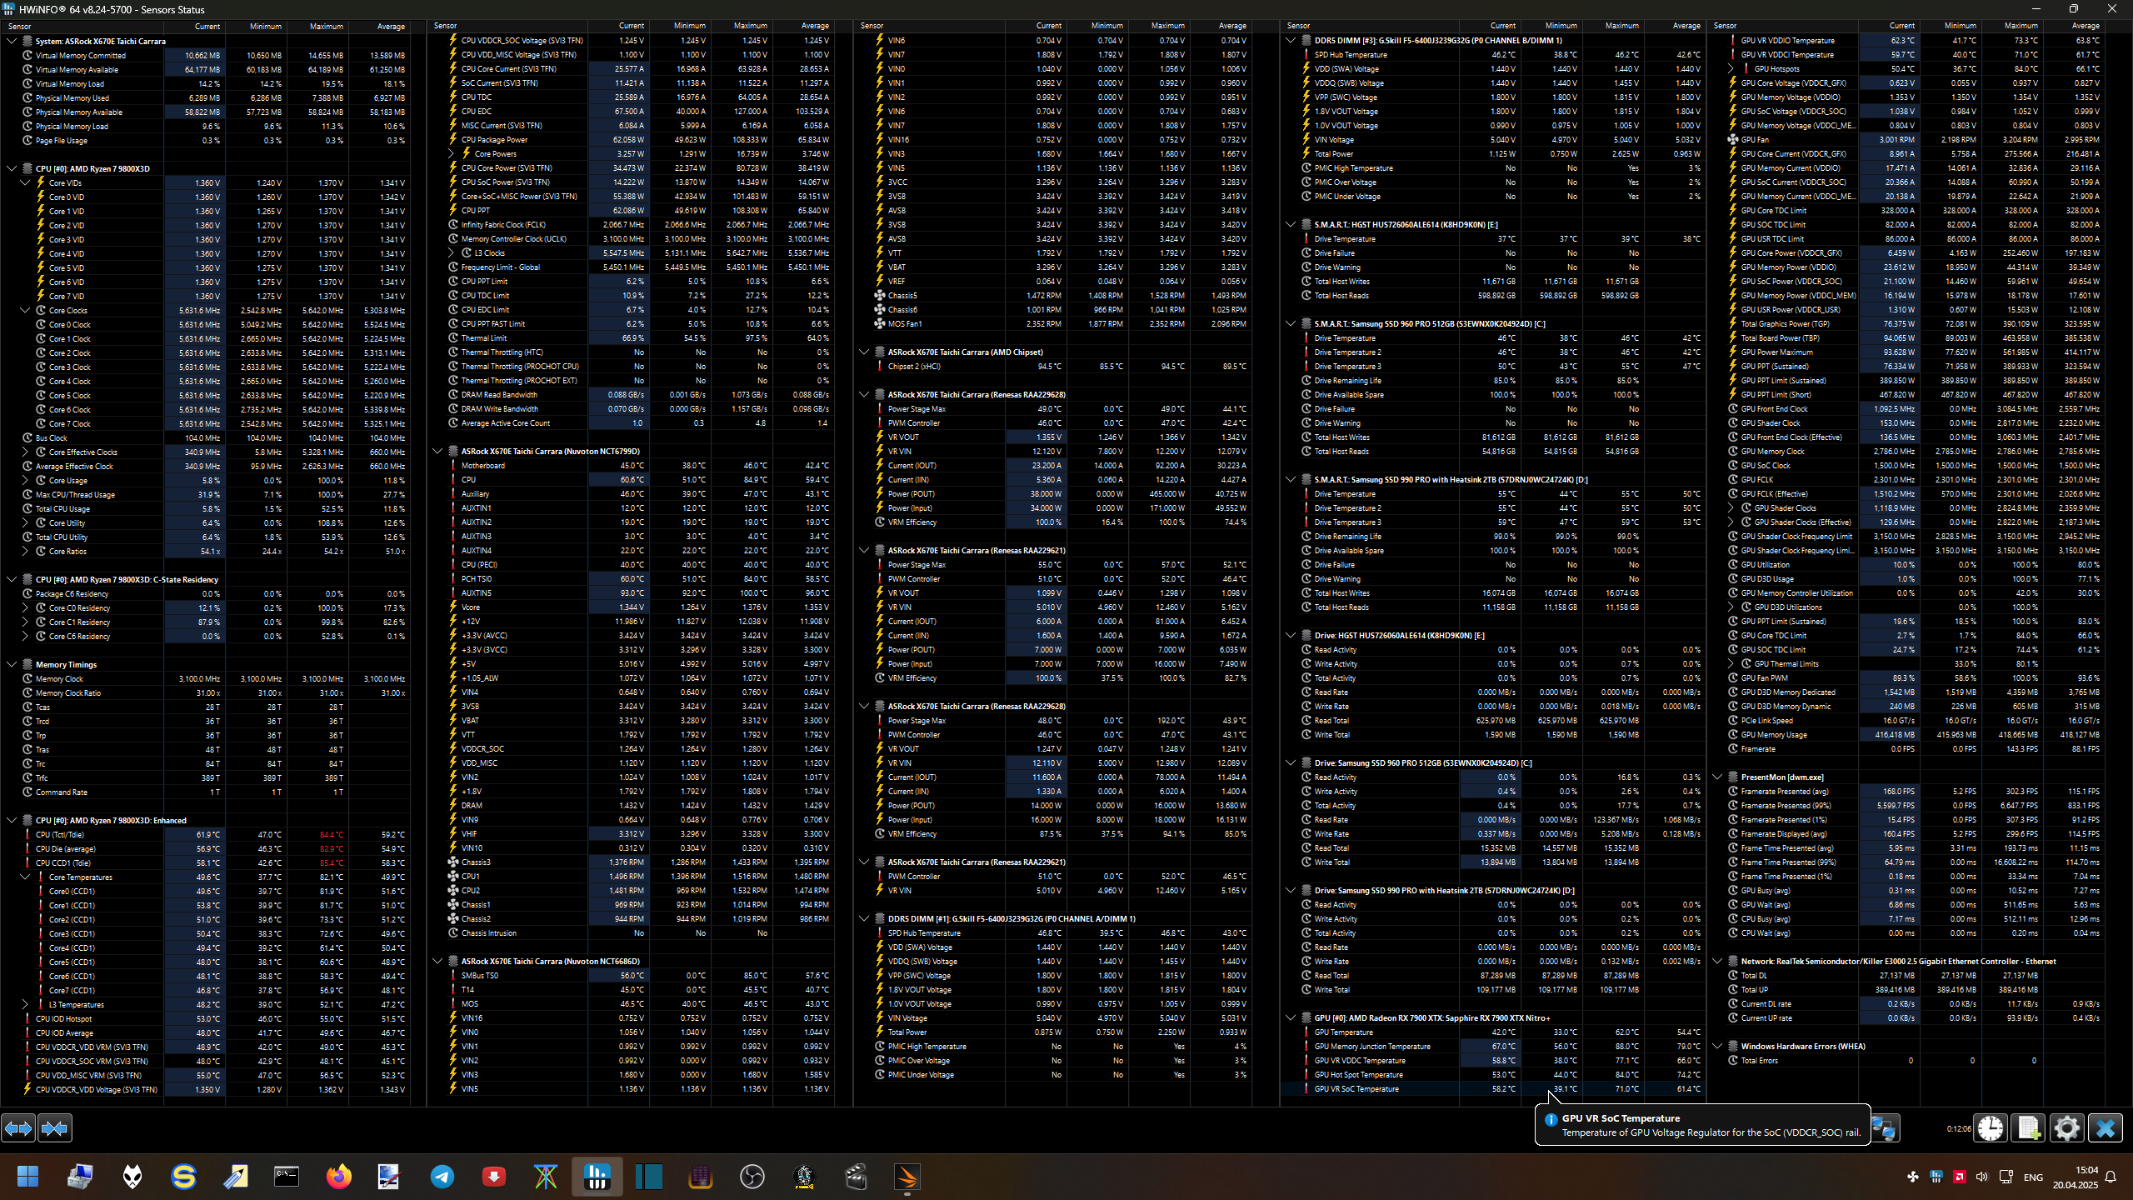
Task: Open Firefox from the taskbar
Action: tap(339, 1177)
